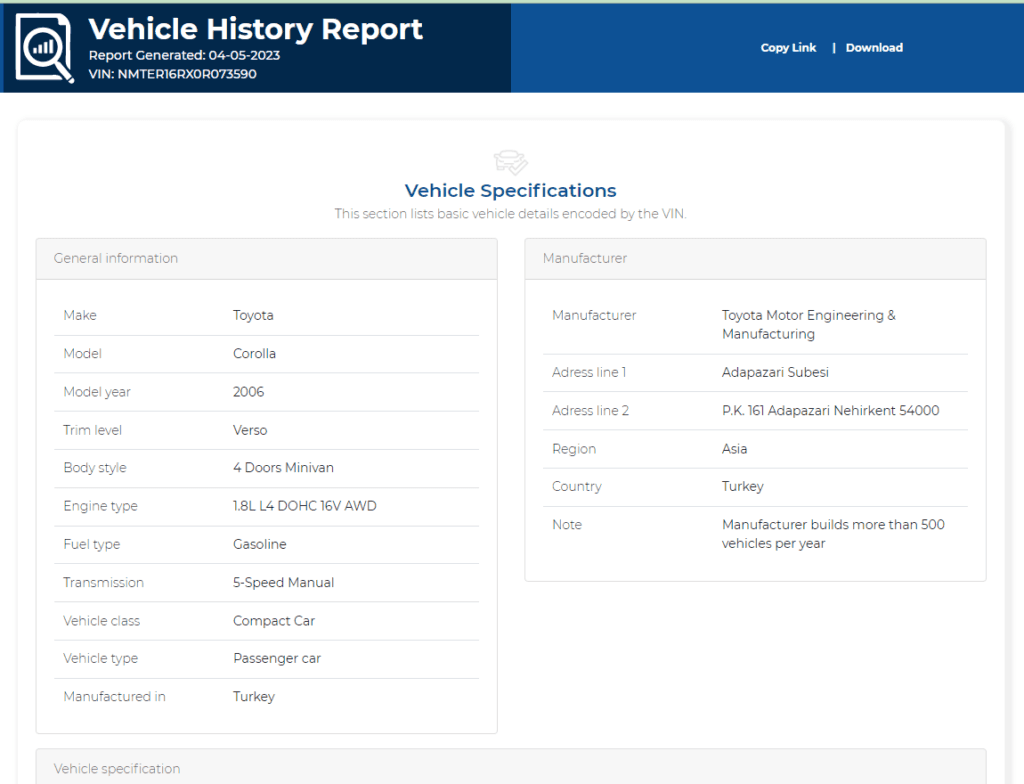Click the Country value Turkey
The image size is (1024, 784).
743,487
